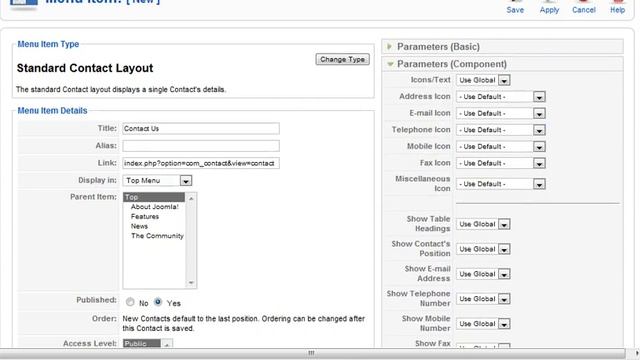Select Public access level
The height and width of the screenshot is (360, 640).
(x=142, y=344)
